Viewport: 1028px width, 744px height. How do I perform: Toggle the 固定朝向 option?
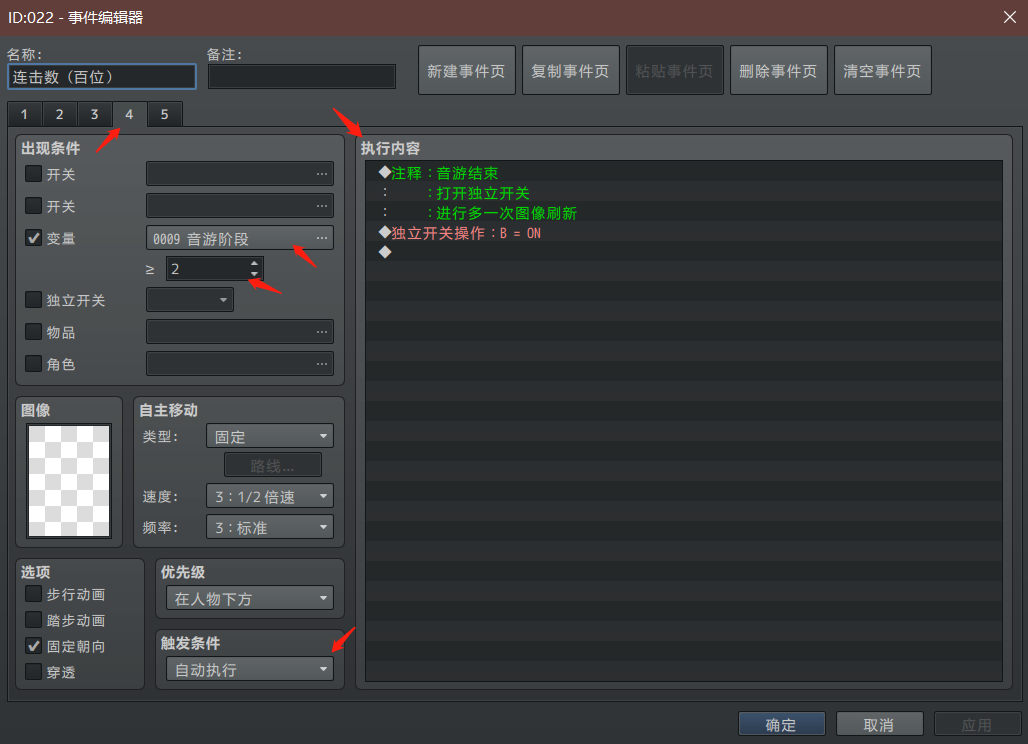[x=33, y=646]
